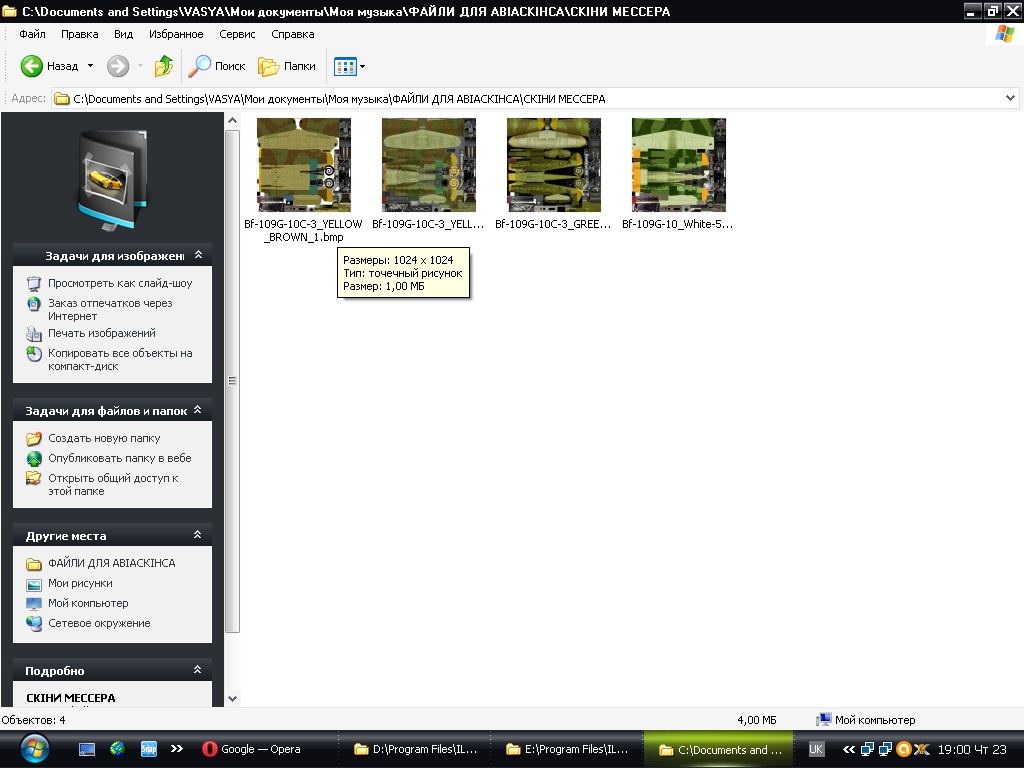Open Сетевое окружение link
The height and width of the screenshot is (768, 1024).
point(99,624)
